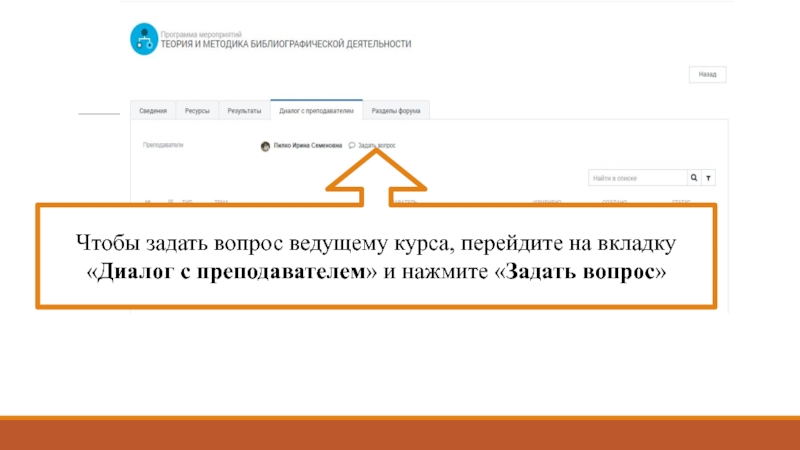Go to the Разделы форума tab

(396, 111)
